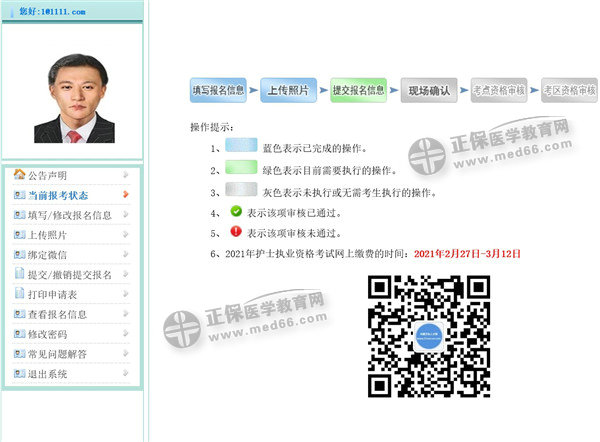Click the page icon beside 提交/撤销提交报名
The height and width of the screenshot is (442, 600).
pyautogui.click(x=19, y=274)
